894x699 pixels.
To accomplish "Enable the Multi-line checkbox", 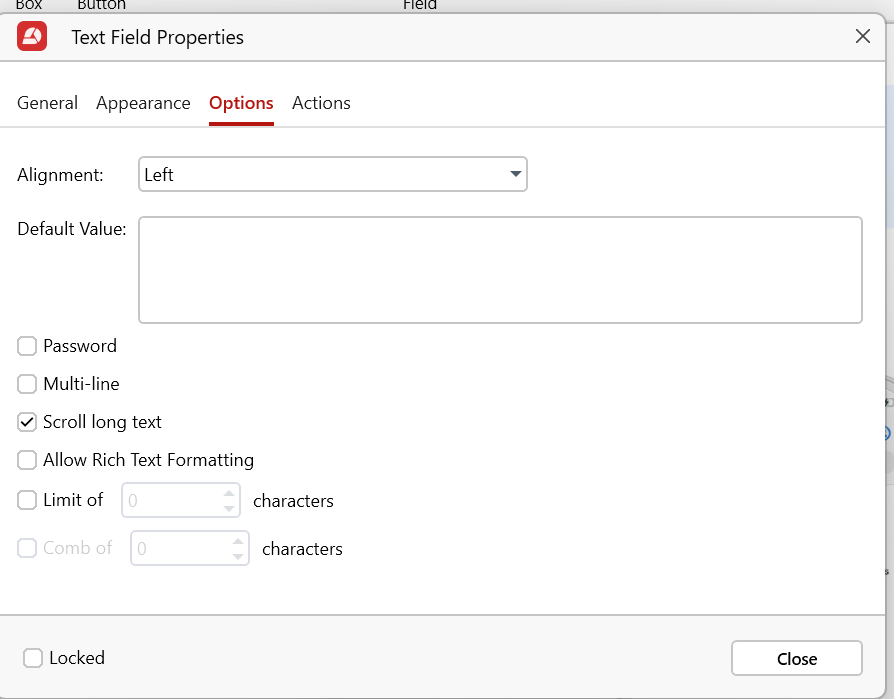I will [x=27, y=384].
